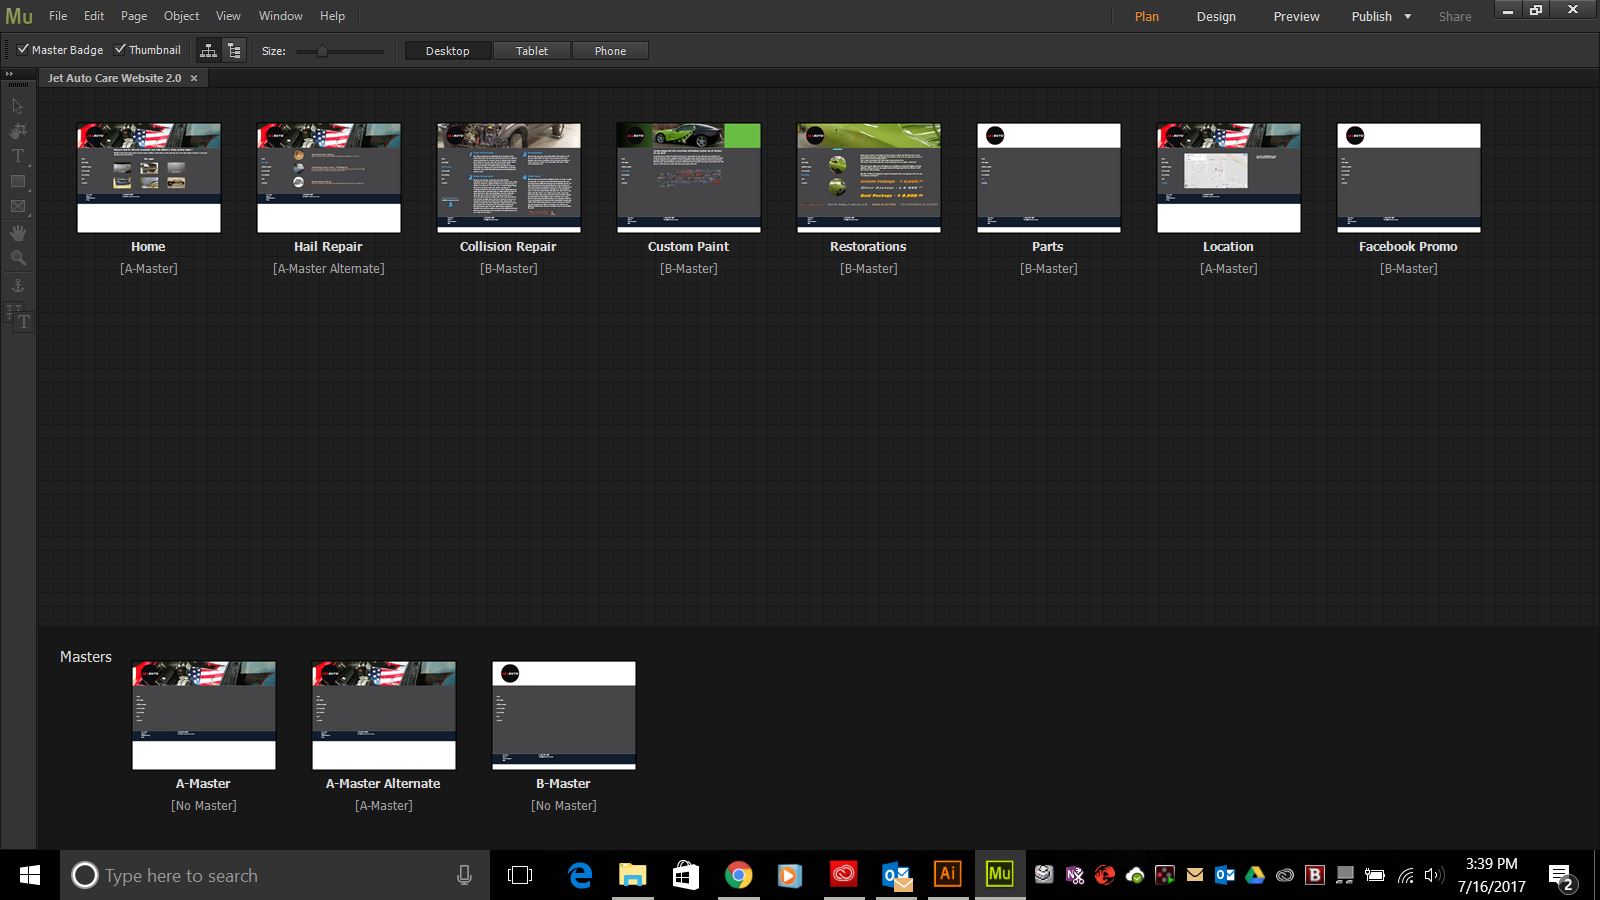Select the Zoom magnifier tool

tap(18, 258)
